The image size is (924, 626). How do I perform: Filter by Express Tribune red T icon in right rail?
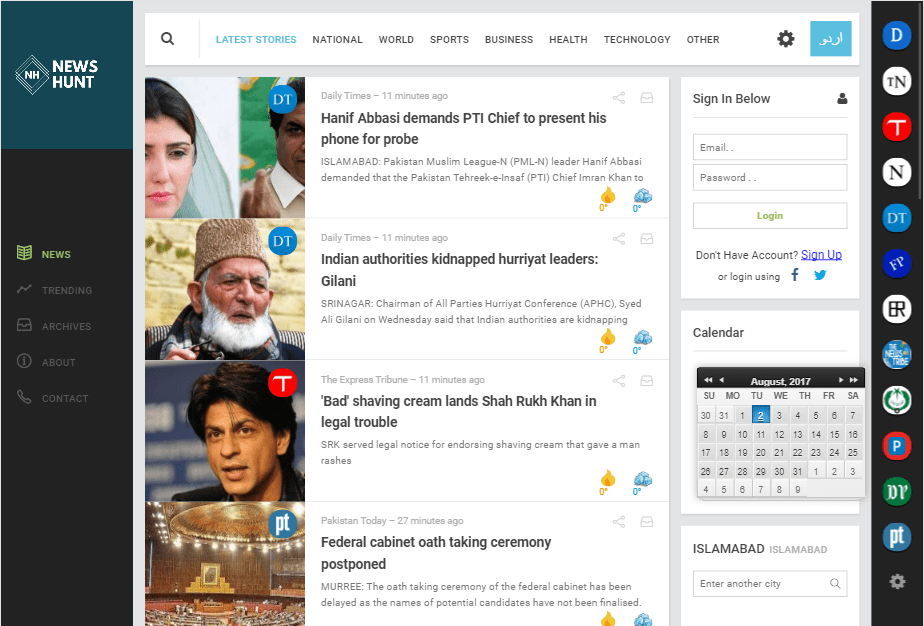point(896,127)
